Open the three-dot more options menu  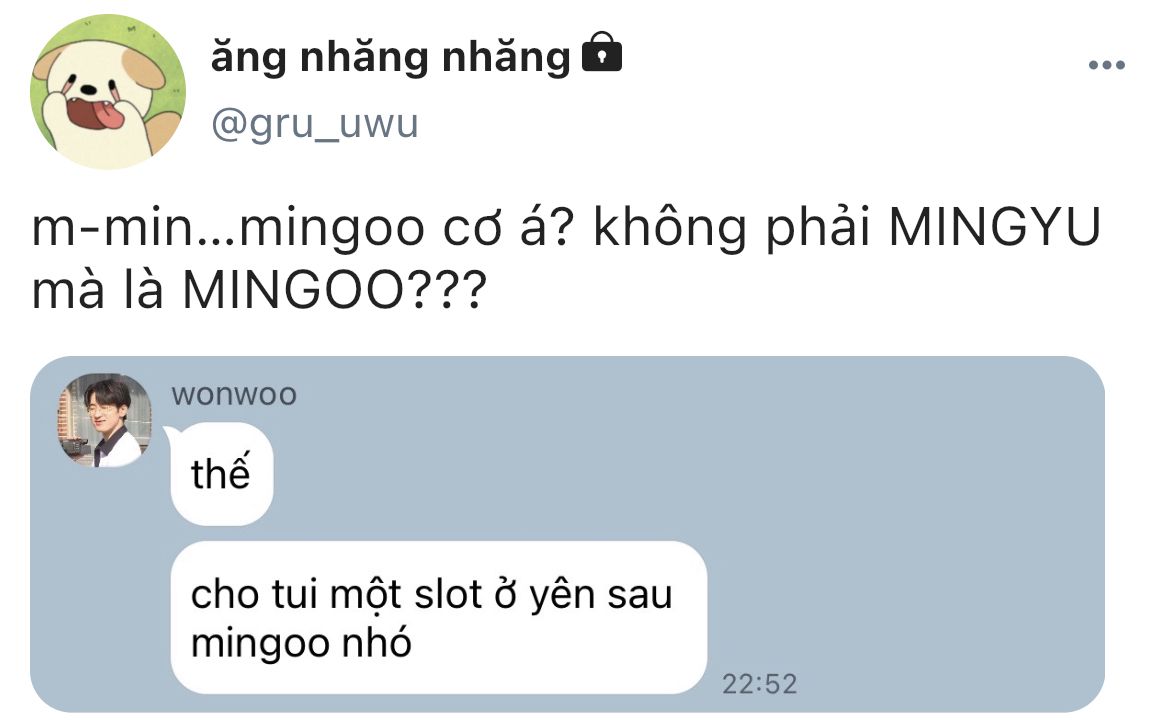[x=1106, y=65]
